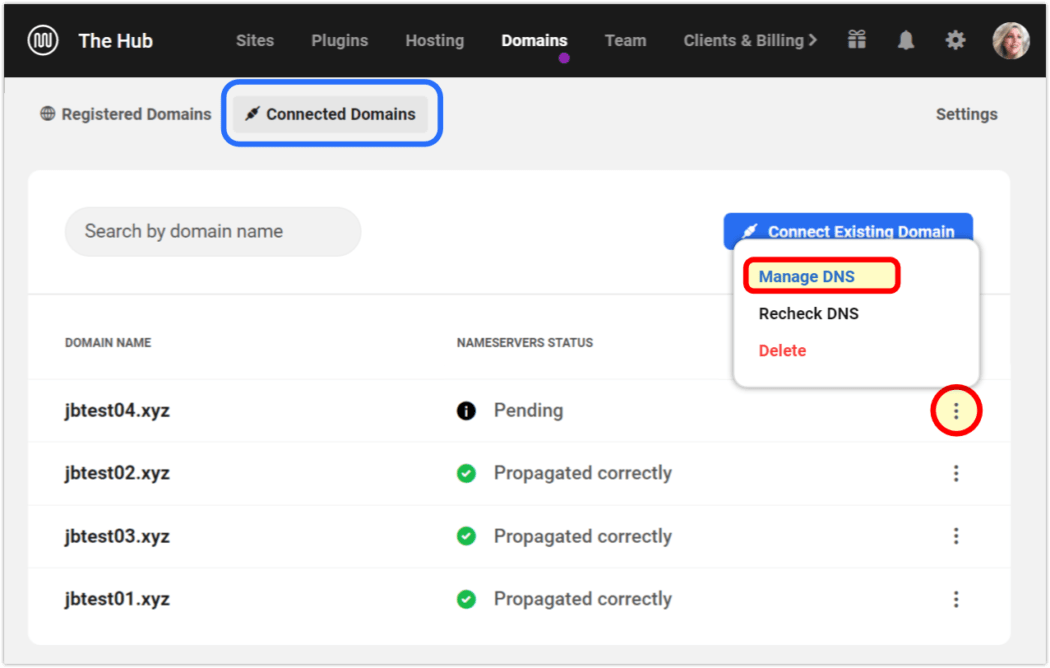Viewport: 1050px width, 668px height.
Task: Click the info icon beside Pending status
Action: point(466,410)
